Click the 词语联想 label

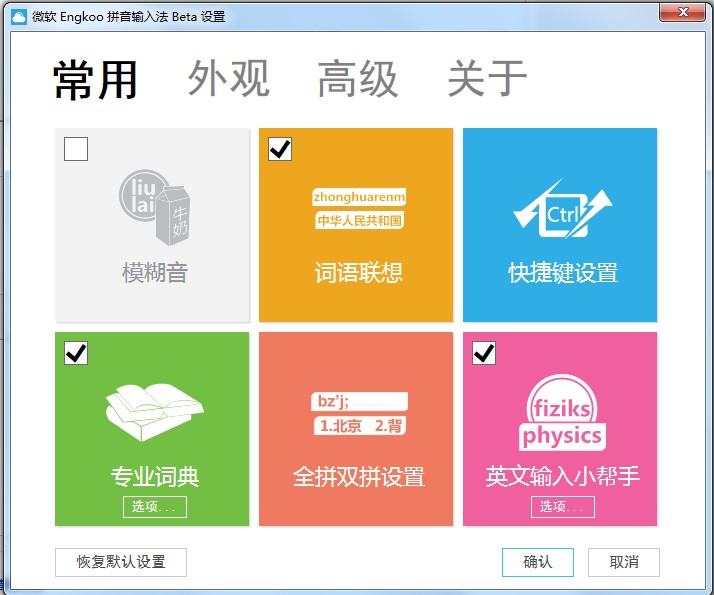(359, 273)
